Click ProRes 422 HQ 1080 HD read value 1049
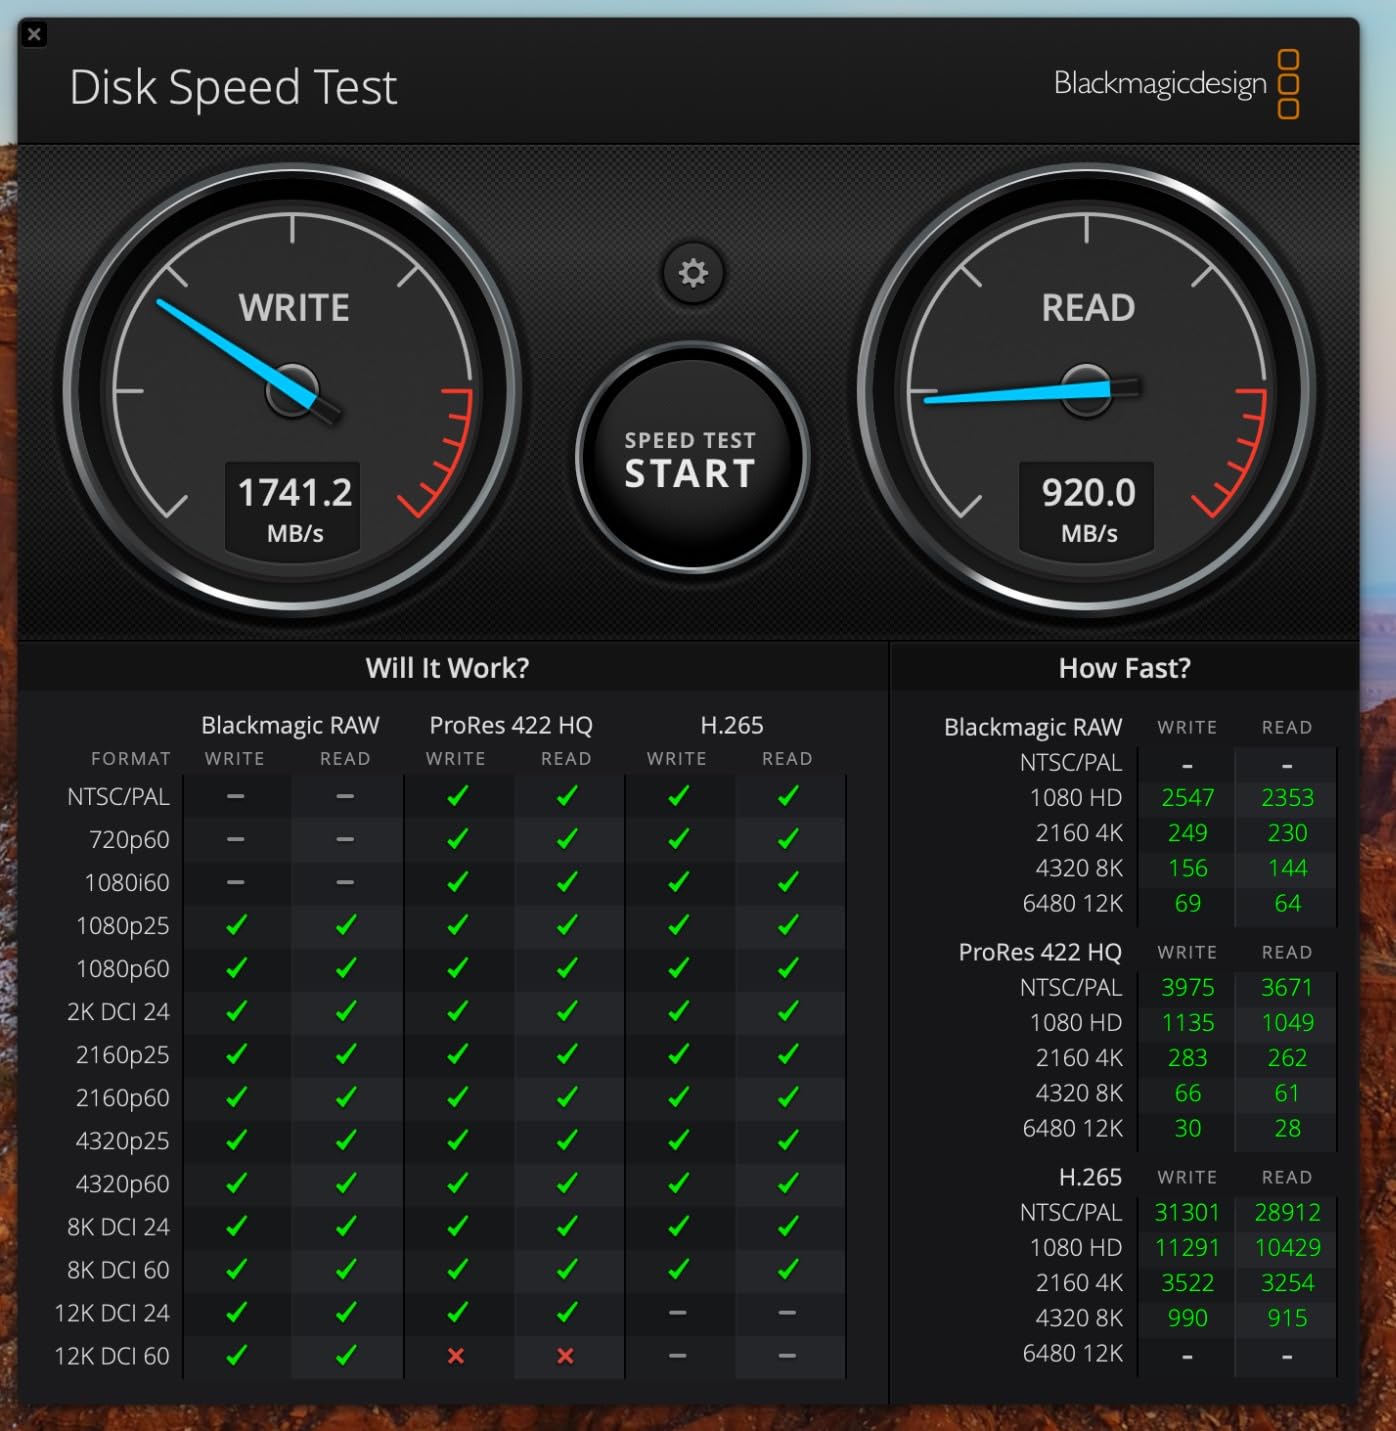Screen dimensions: 1396x1431 tap(1287, 1023)
